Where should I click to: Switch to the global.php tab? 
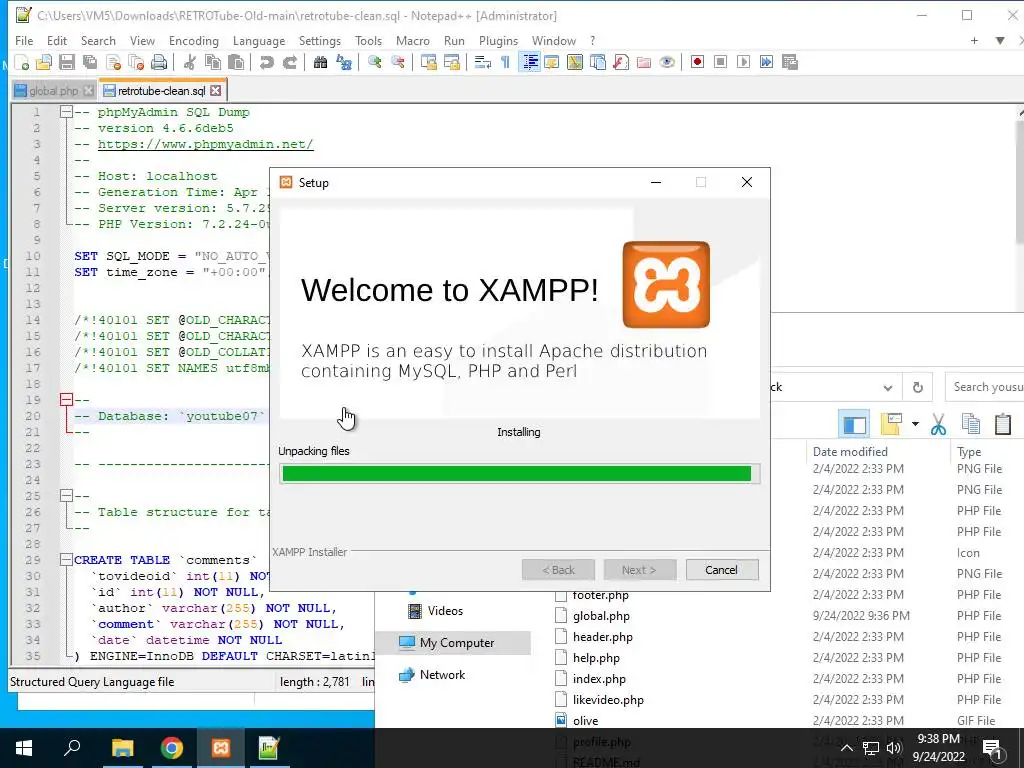click(53, 91)
